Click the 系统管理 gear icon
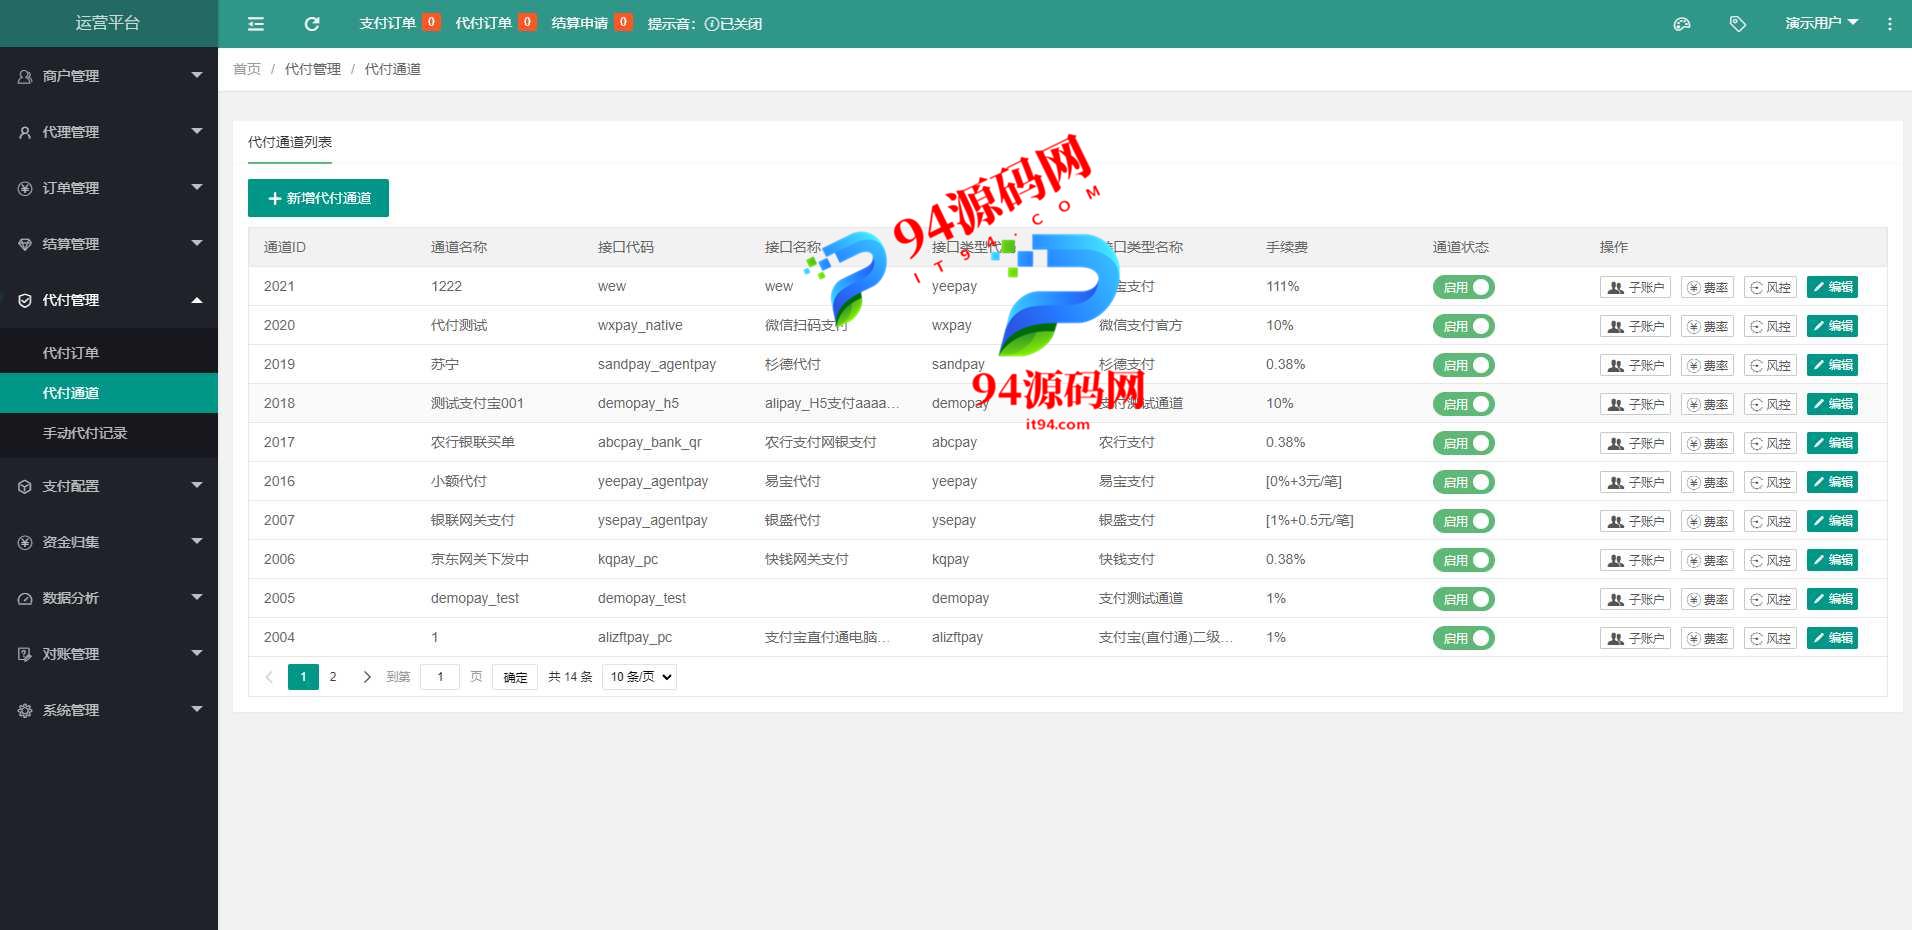 pyautogui.click(x=25, y=710)
